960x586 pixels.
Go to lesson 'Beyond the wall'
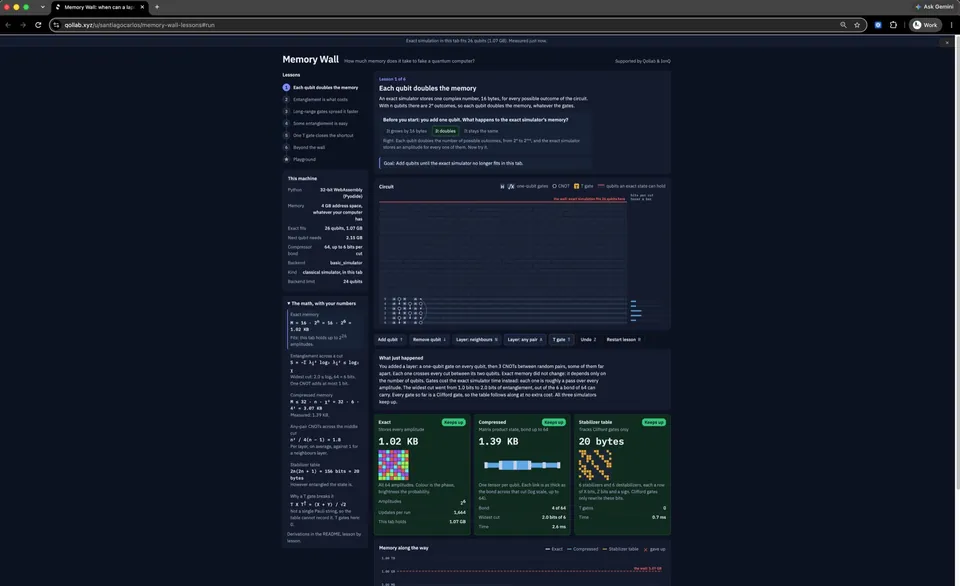click(304, 147)
